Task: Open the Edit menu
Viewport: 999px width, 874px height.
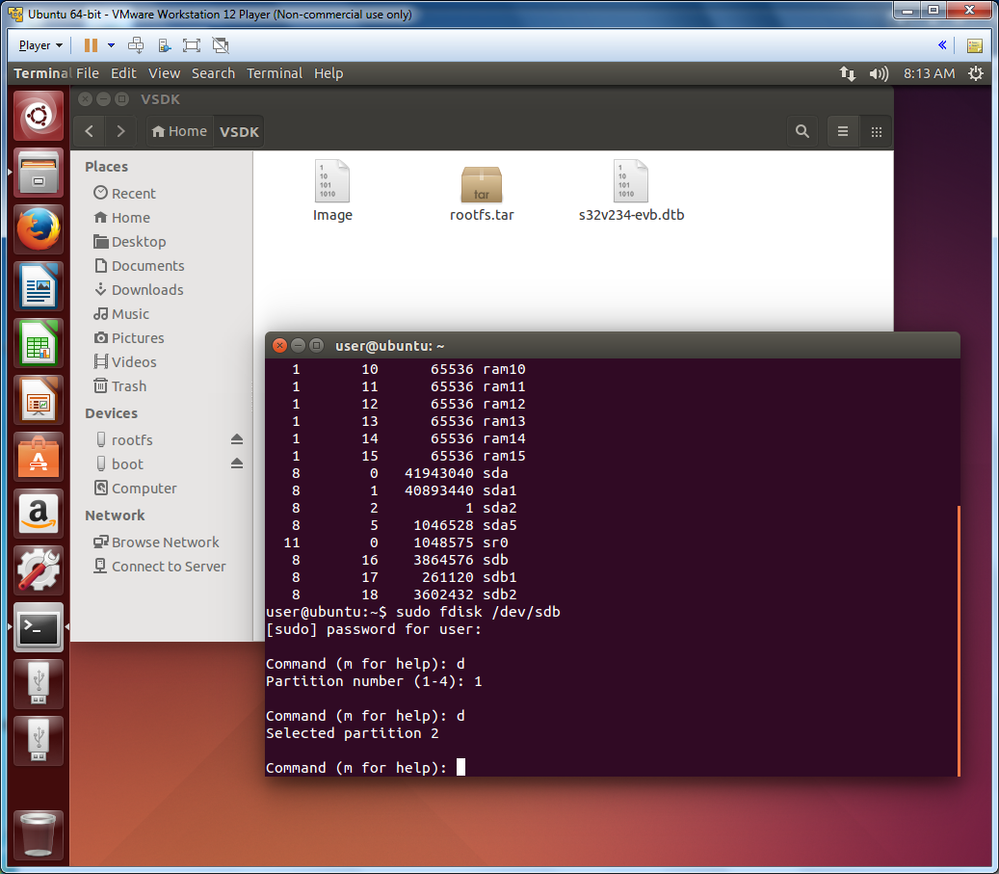Action: (124, 73)
